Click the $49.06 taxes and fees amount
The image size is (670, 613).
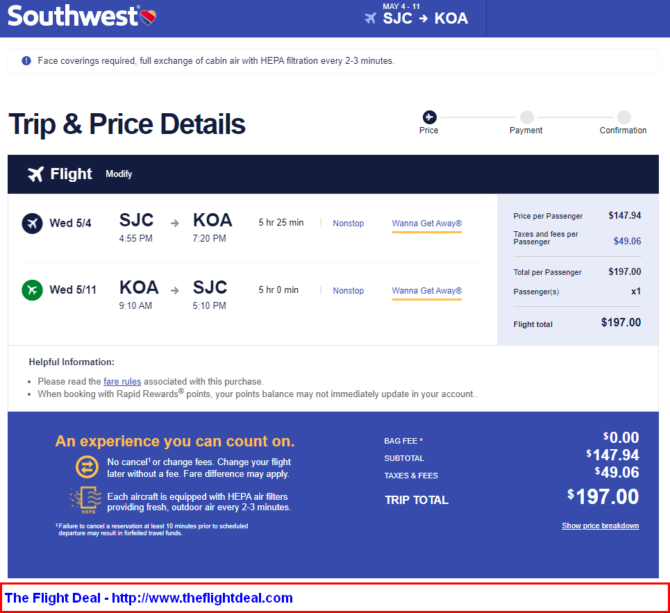click(x=627, y=241)
